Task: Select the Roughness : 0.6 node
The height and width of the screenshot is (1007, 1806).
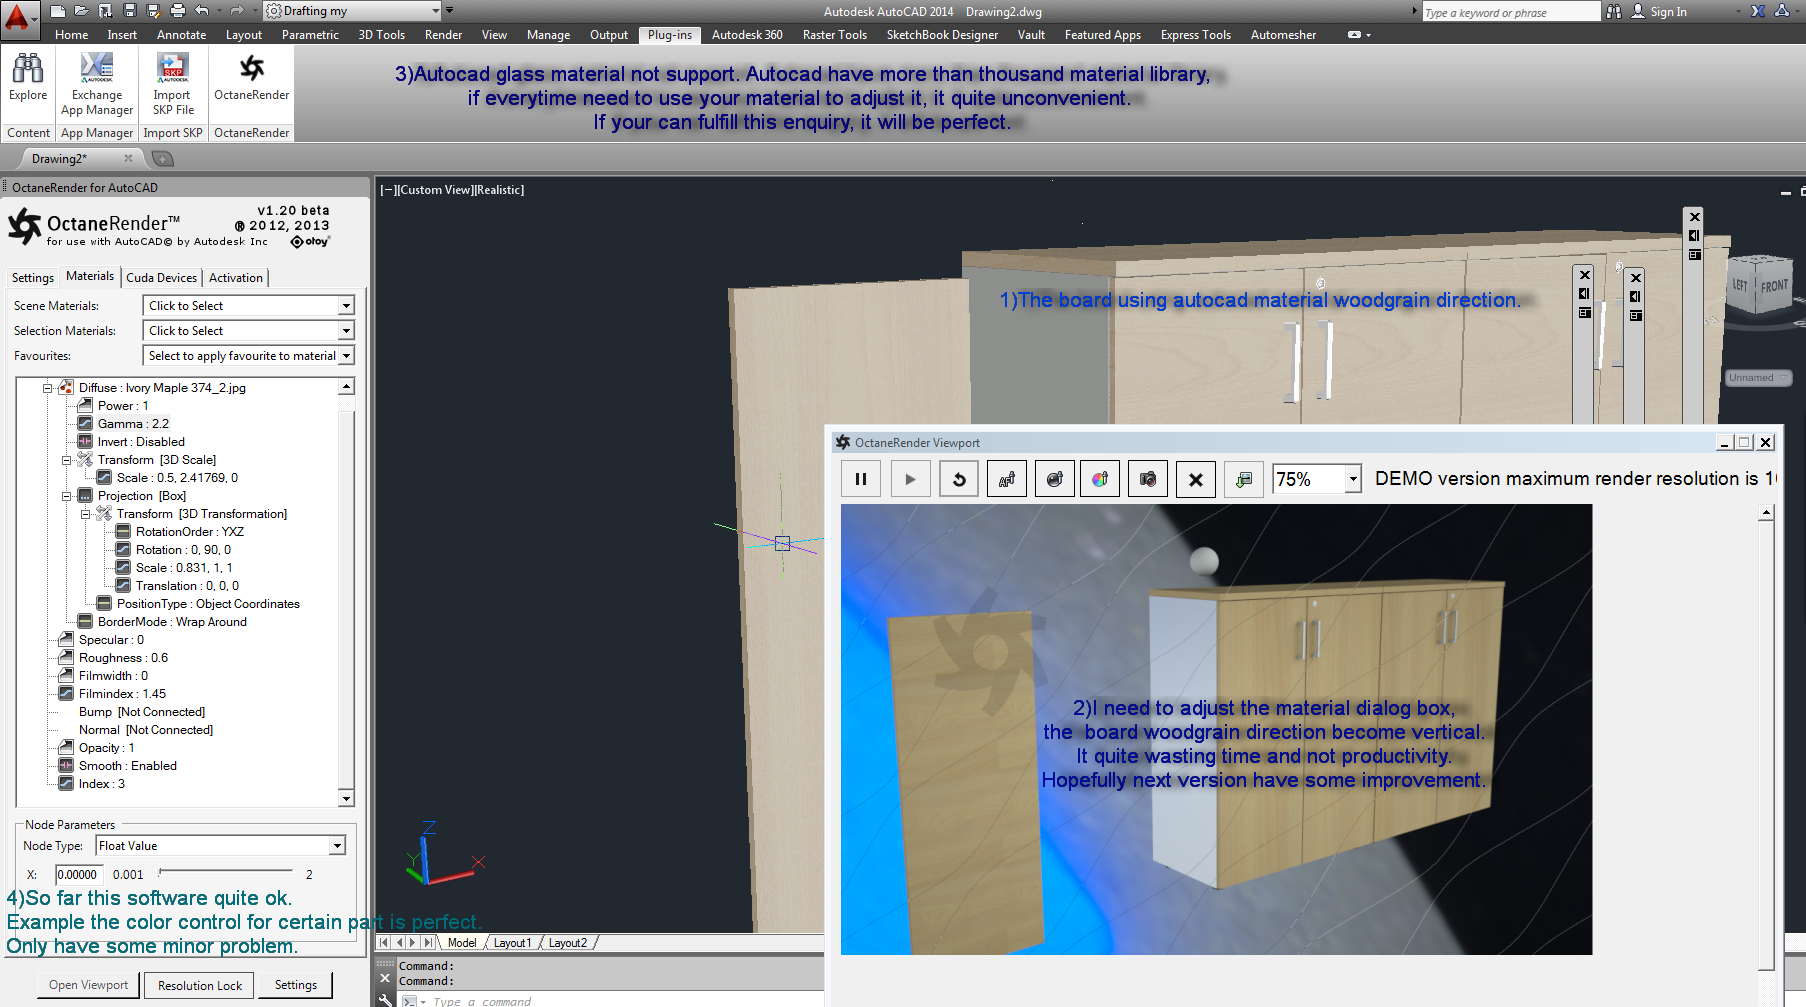Action: pos(123,658)
